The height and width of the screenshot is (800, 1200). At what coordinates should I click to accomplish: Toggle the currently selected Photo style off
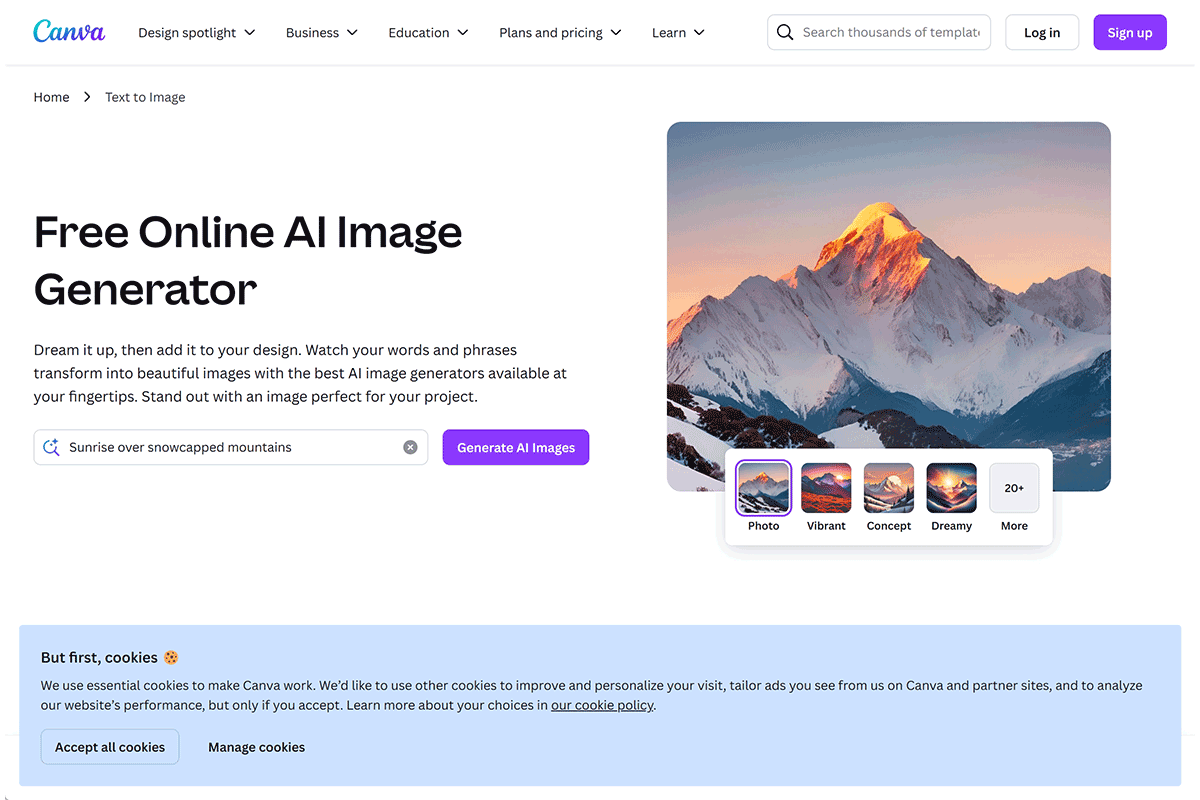pyautogui.click(x=763, y=488)
